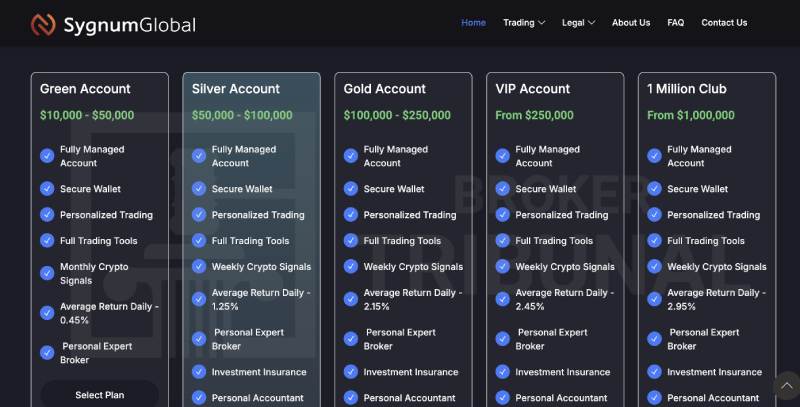Click 1 Million Club Weekly Crypto Signals check icon

(654, 267)
